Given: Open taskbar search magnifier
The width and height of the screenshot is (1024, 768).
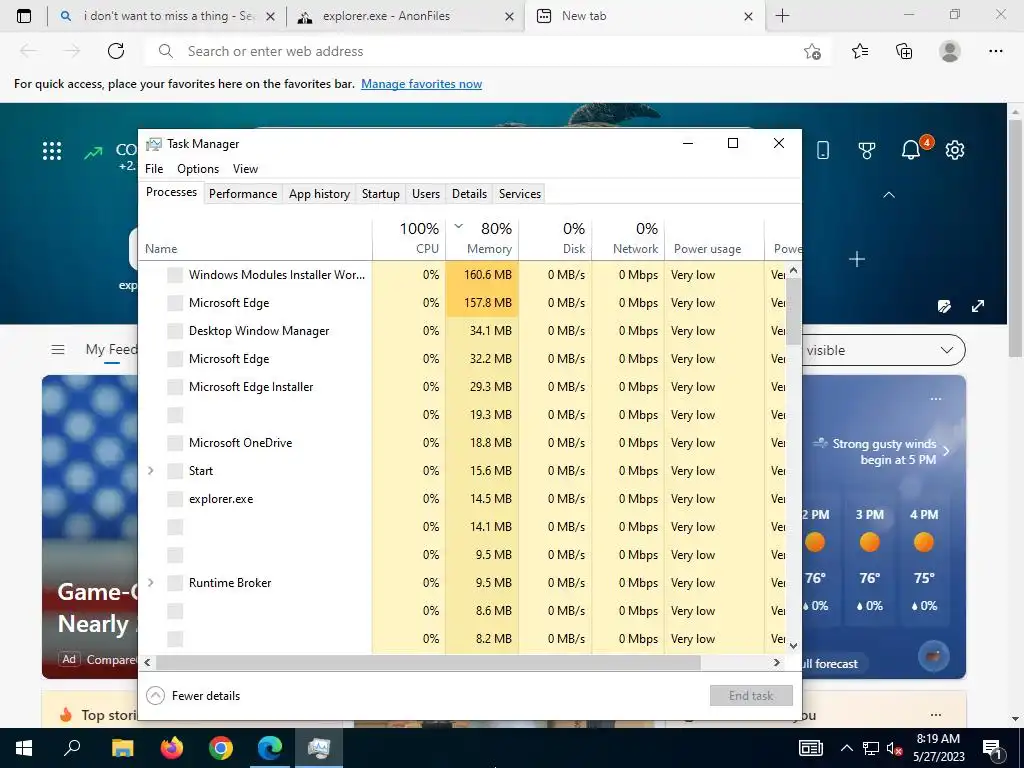Looking at the screenshot, I should click(72, 748).
